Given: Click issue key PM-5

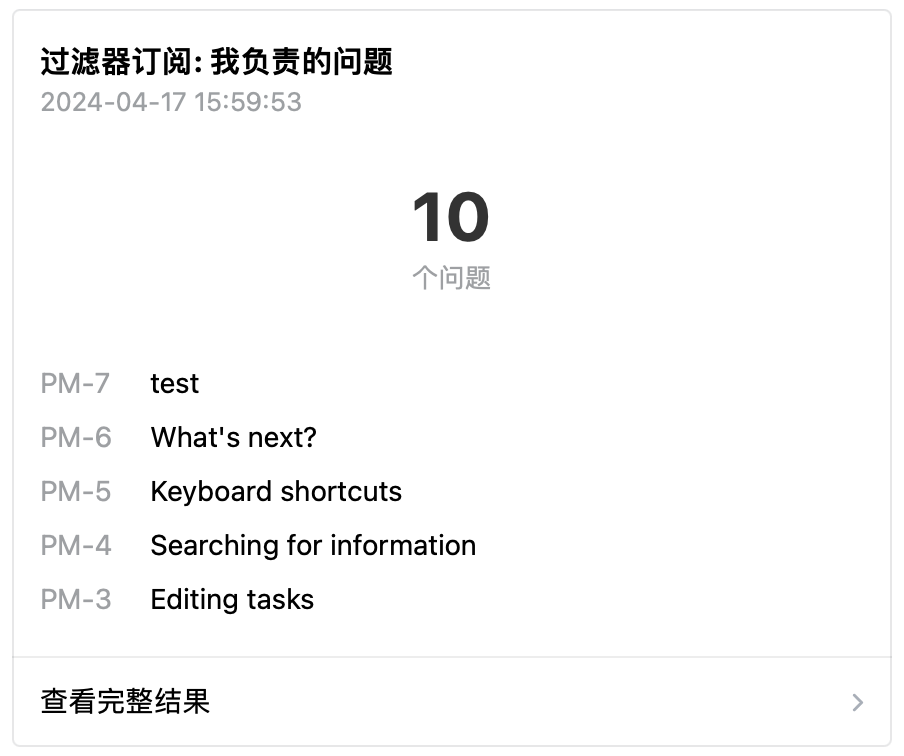Looking at the screenshot, I should 75,492.
